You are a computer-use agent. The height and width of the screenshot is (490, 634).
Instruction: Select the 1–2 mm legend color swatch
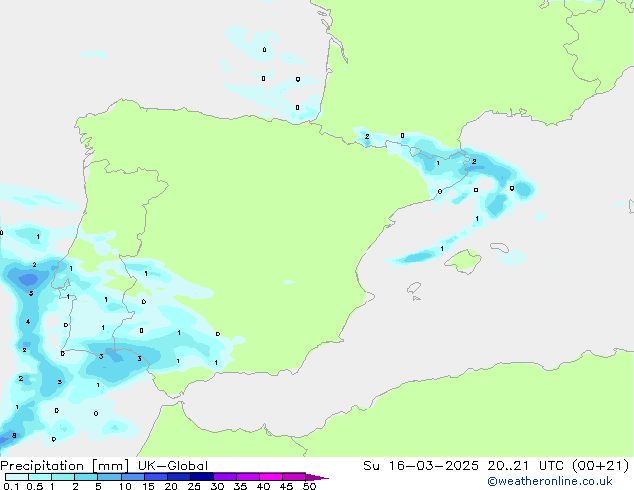63,477
